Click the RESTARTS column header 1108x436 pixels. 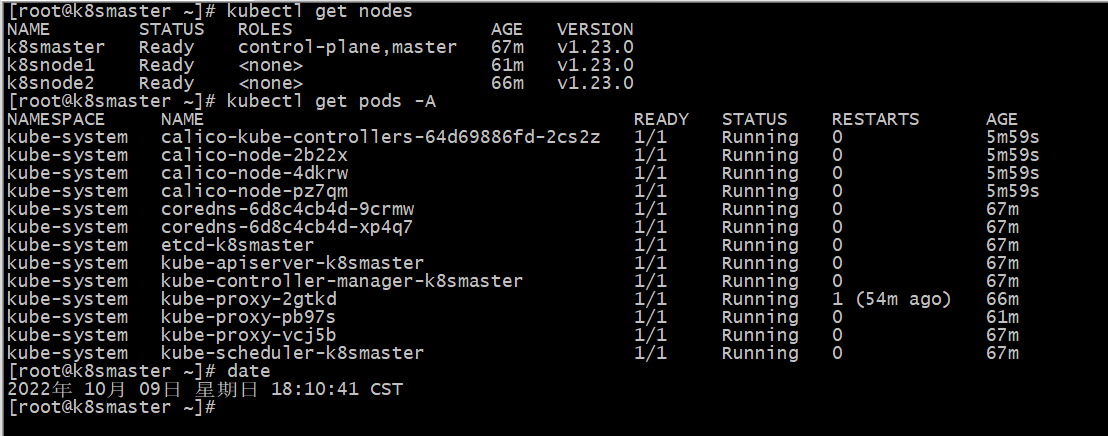tap(875, 119)
